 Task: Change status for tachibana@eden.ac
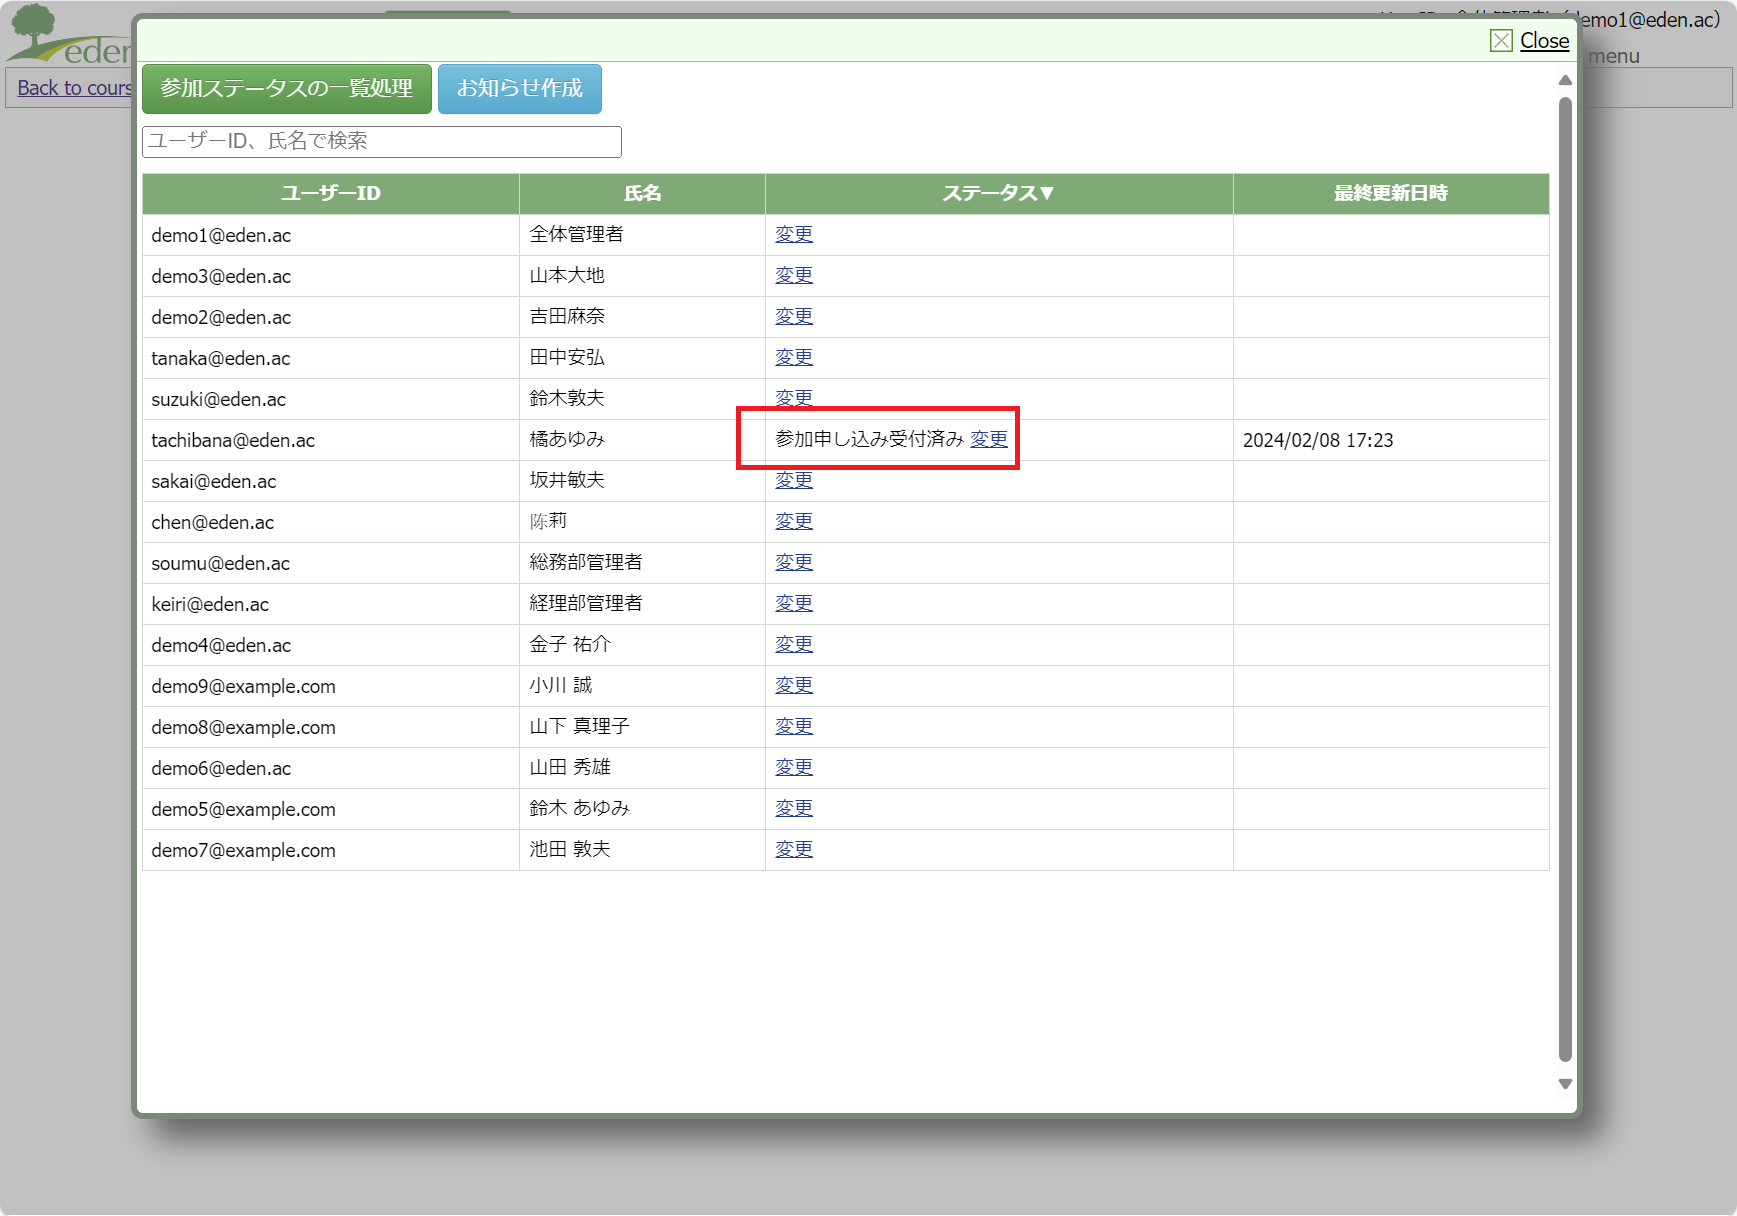[x=988, y=439]
